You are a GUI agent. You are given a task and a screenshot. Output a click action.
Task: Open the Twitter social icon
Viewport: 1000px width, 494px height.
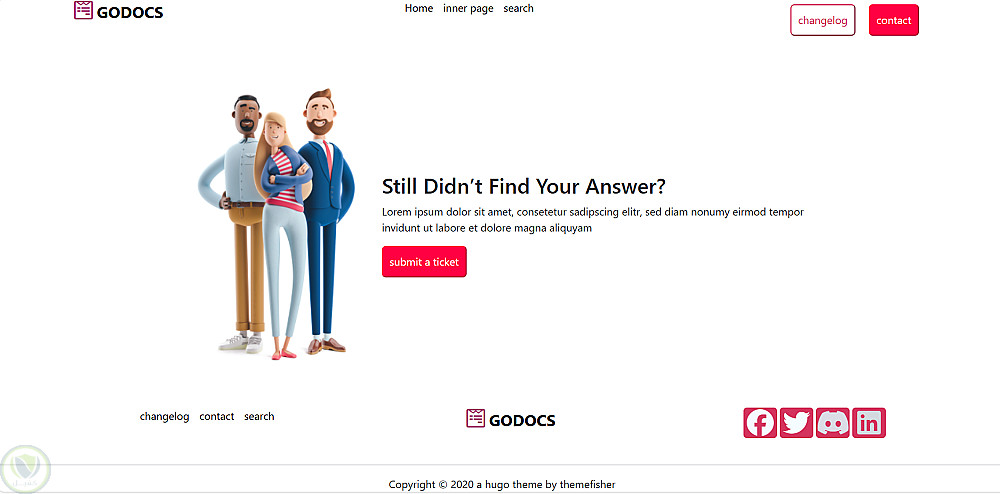pyautogui.click(x=796, y=423)
